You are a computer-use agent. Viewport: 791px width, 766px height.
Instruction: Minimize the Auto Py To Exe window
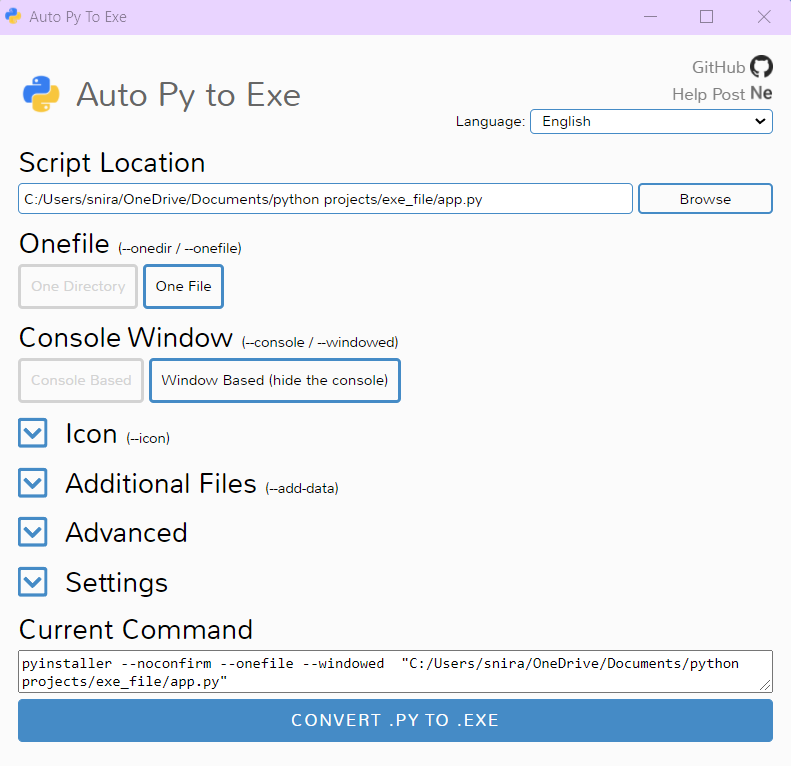tap(651, 17)
